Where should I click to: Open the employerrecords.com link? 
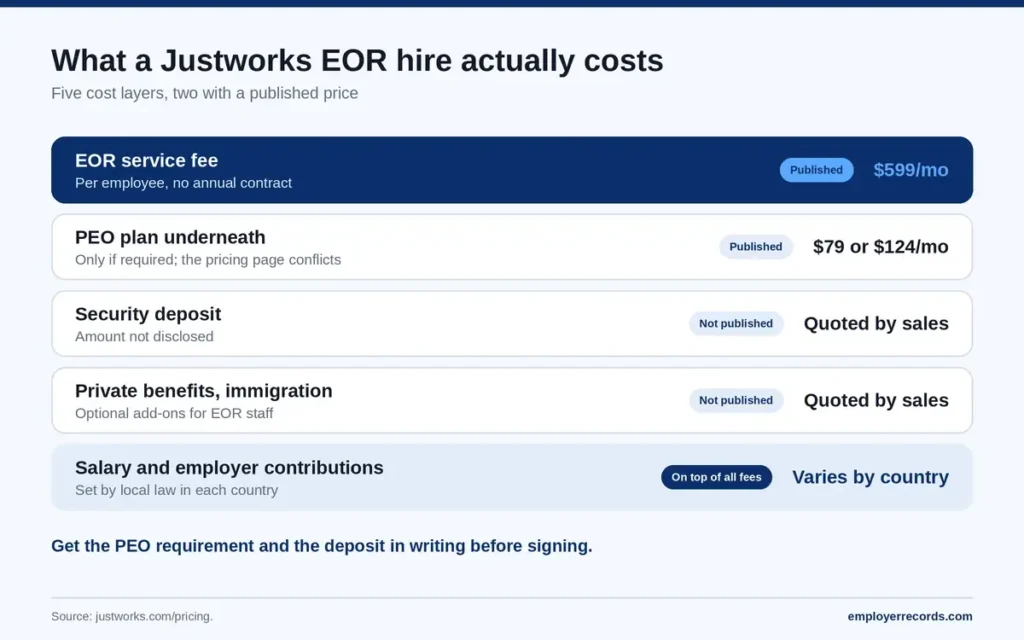[910, 616]
